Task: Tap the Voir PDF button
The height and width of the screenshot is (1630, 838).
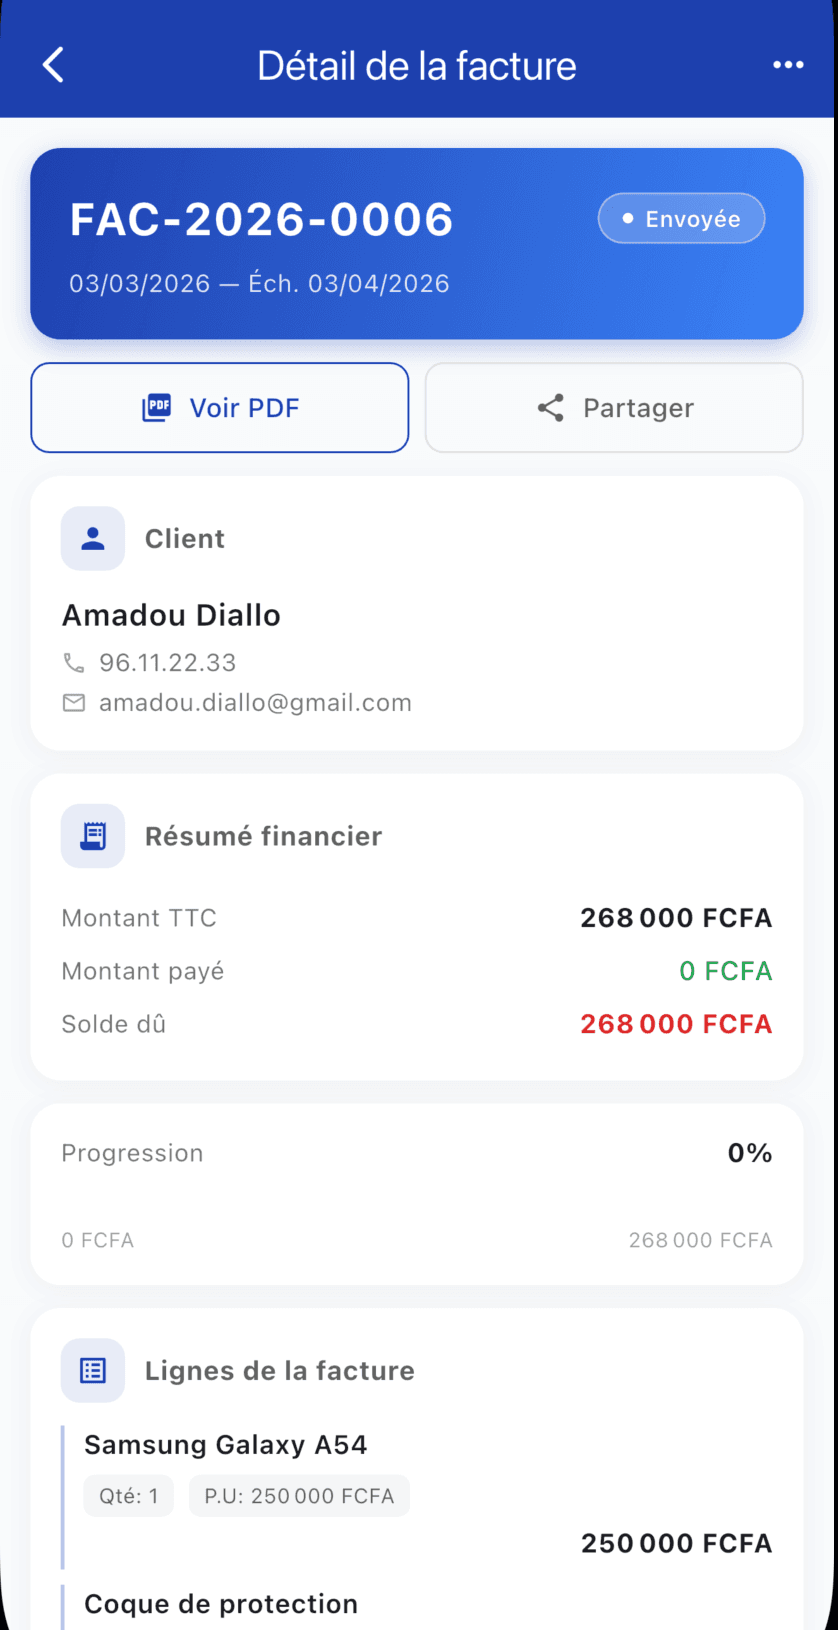Action: (220, 408)
